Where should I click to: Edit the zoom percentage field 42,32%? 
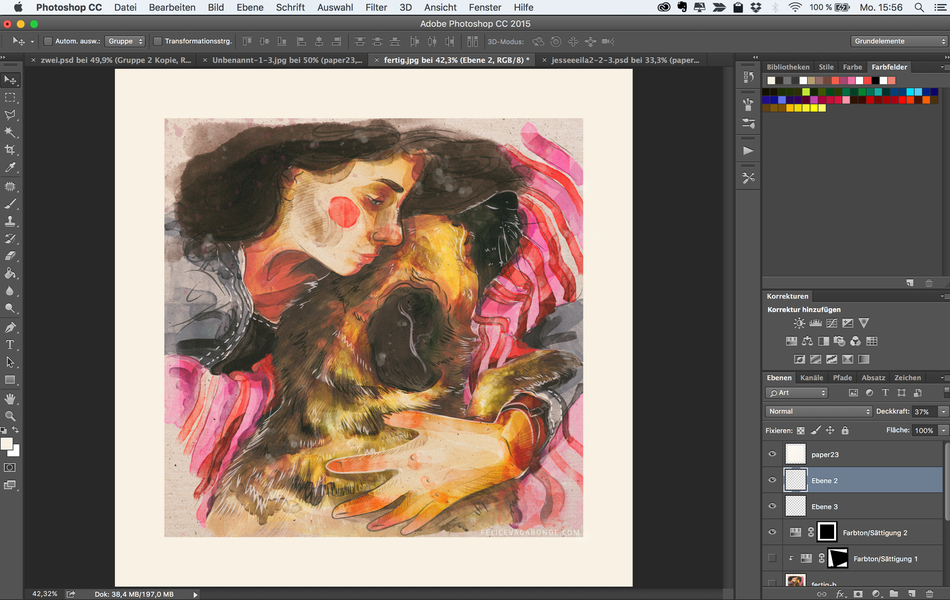(x=44, y=594)
